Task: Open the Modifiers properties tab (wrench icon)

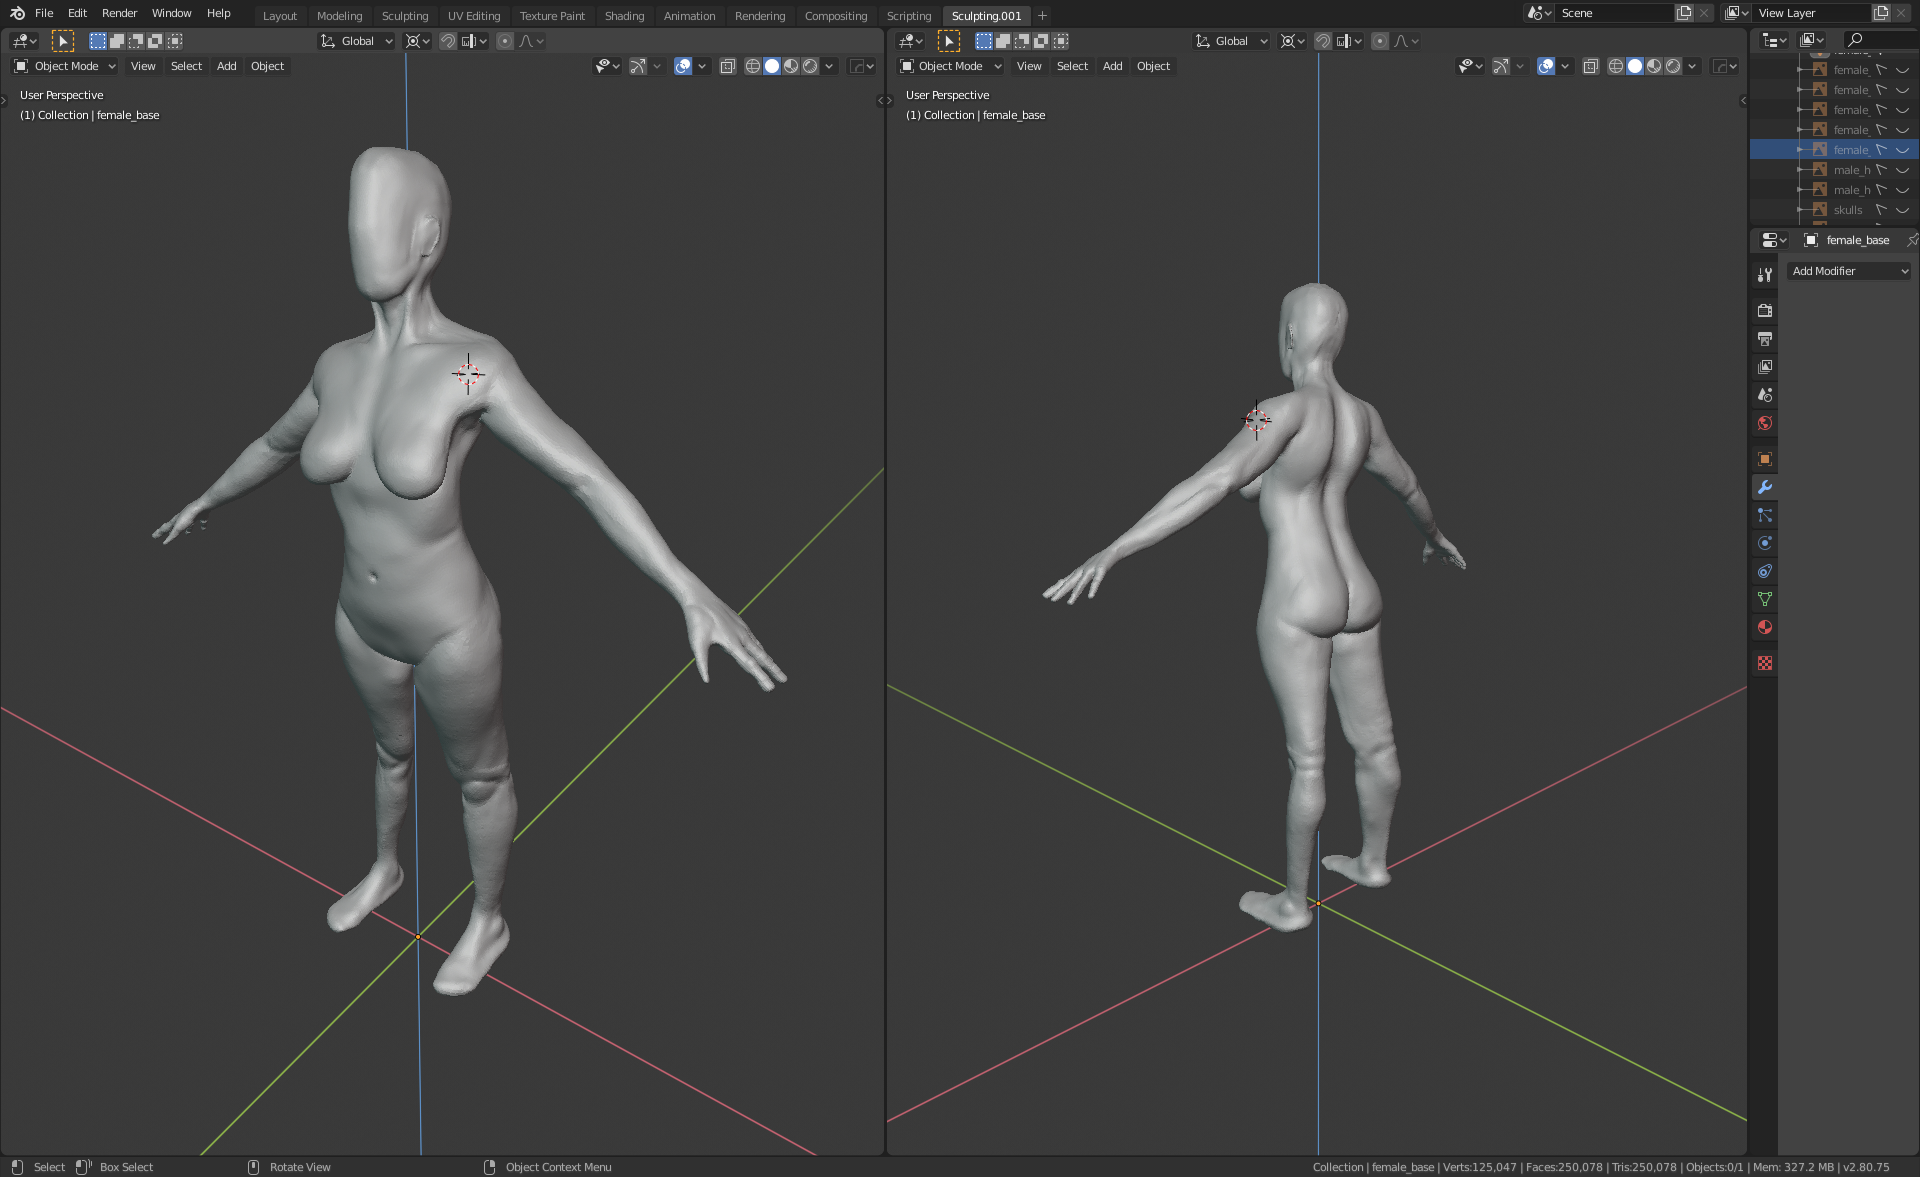Action: (x=1765, y=487)
